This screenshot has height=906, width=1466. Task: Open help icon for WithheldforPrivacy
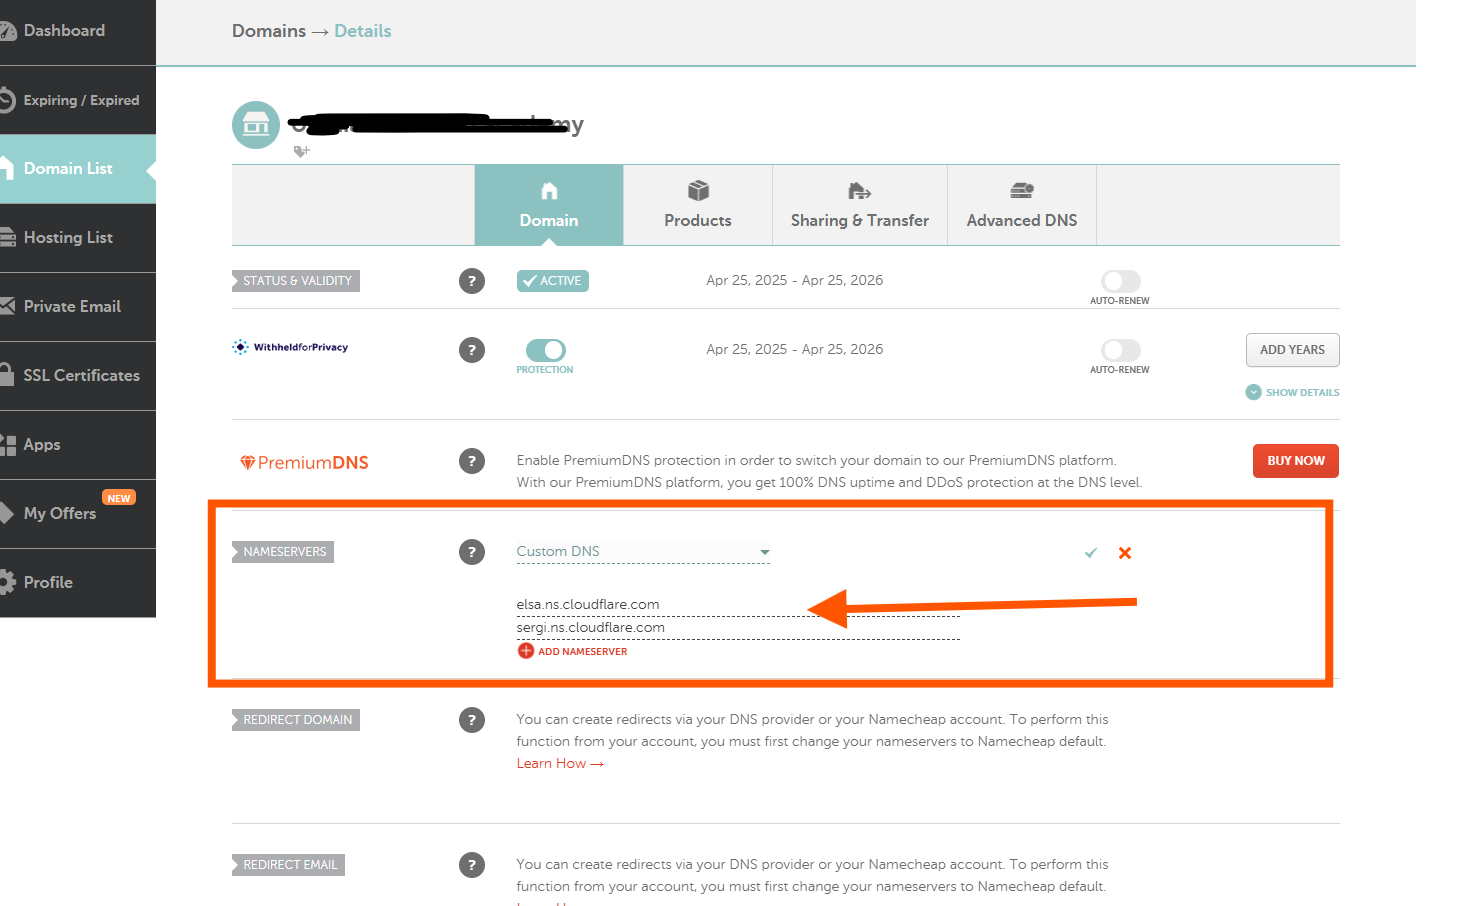(x=472, y=350)
